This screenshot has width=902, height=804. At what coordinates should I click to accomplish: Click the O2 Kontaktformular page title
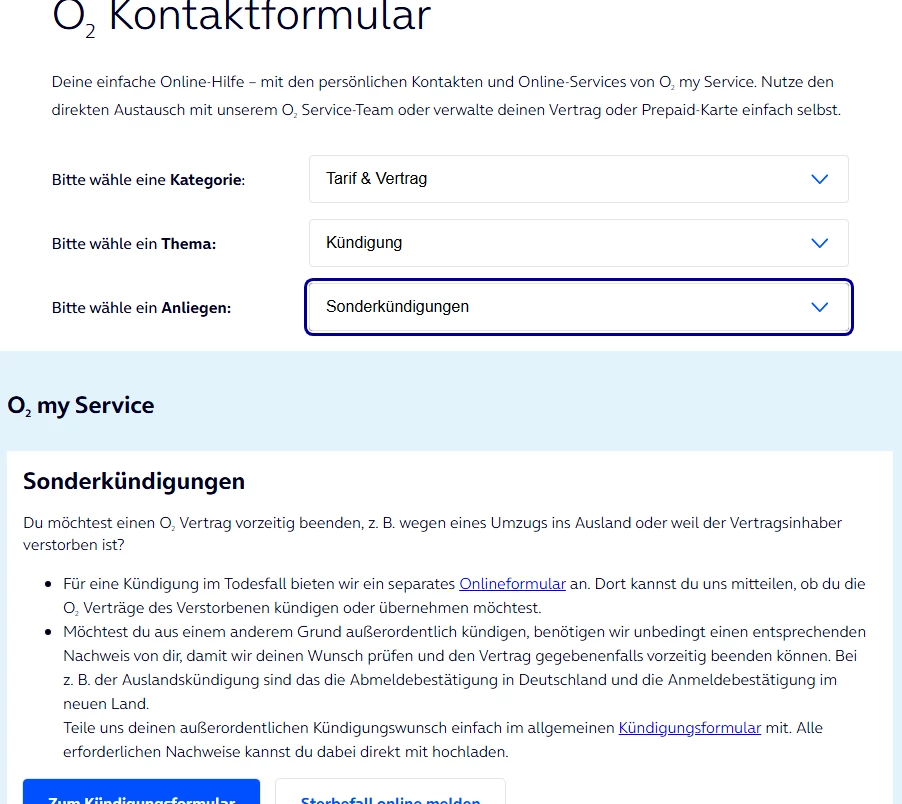pos(241,17)
